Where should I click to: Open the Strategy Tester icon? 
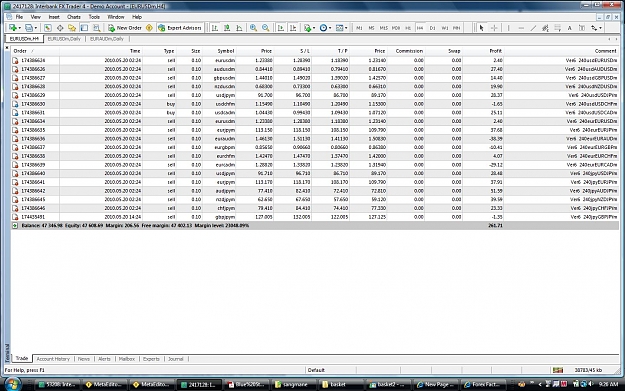[96, 28]
